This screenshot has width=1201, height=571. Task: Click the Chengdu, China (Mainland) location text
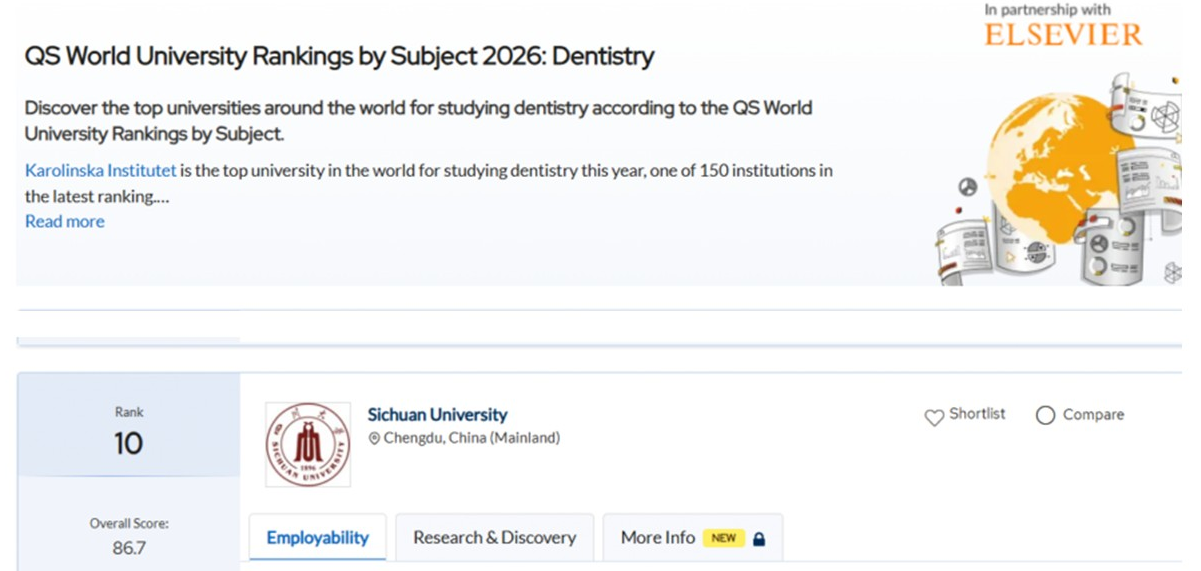tap(471, 439)
